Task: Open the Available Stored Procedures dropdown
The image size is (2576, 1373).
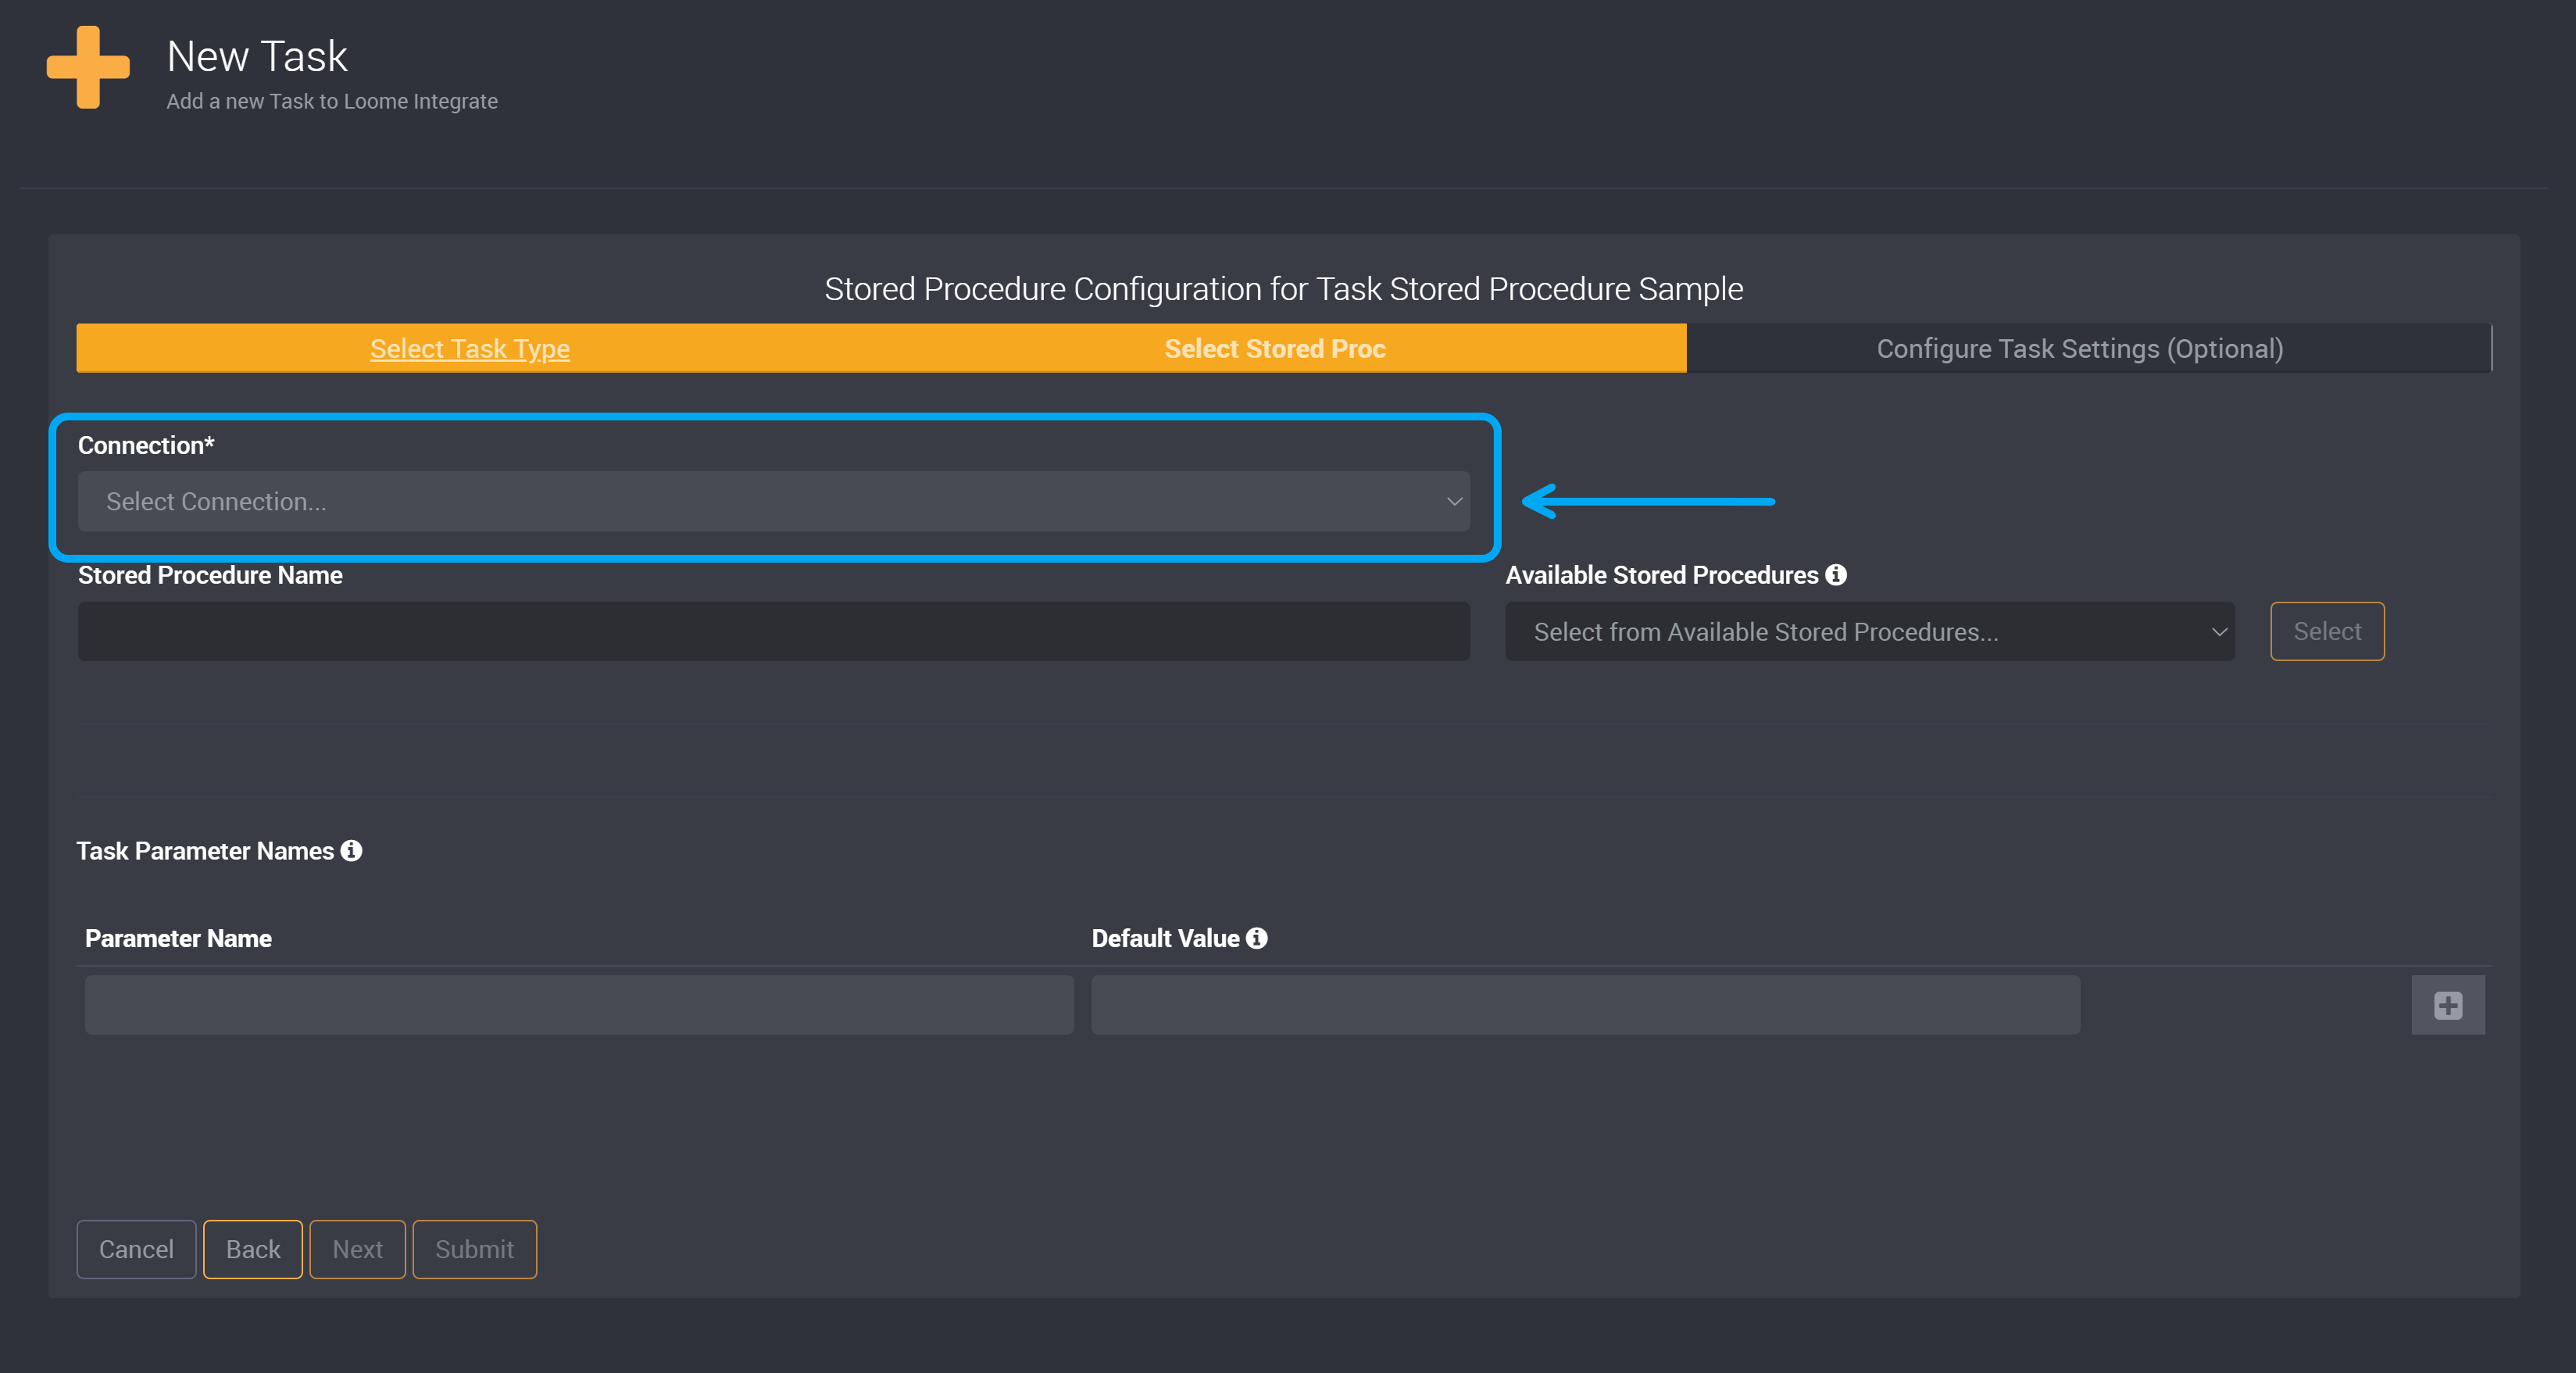Action: [x=1870, y=631]
